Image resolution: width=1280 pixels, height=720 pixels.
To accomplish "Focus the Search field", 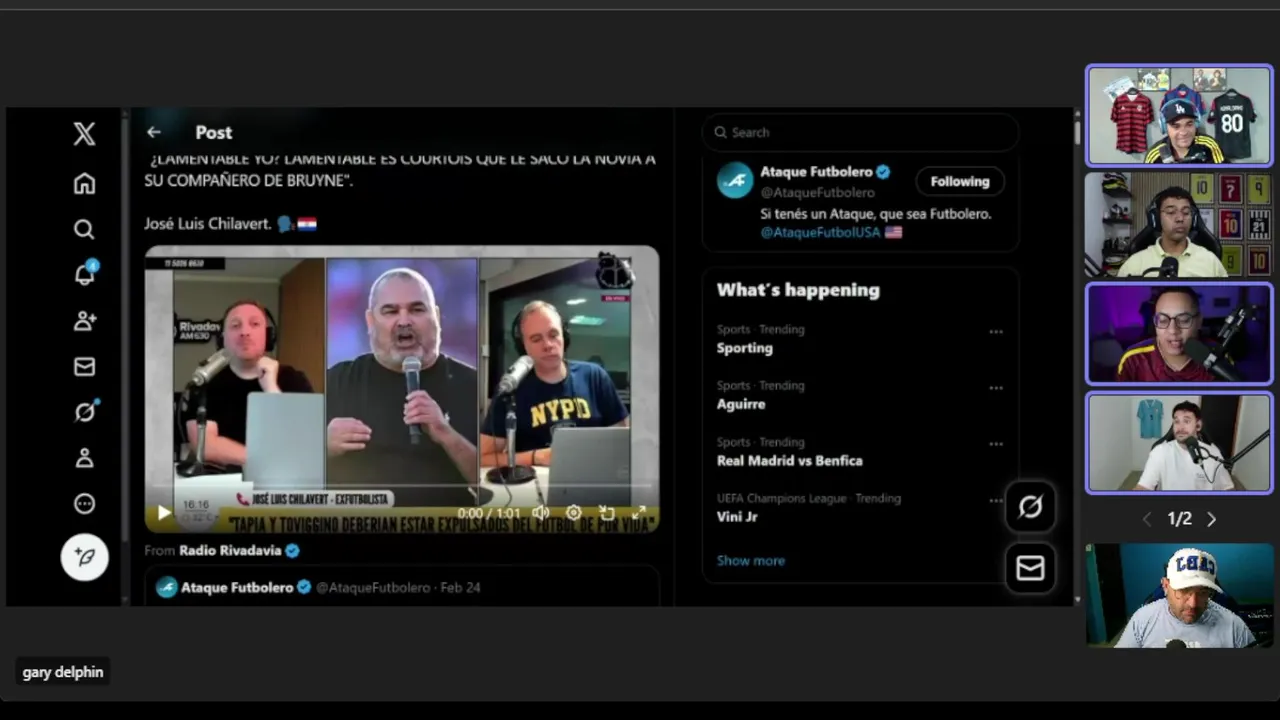I will tap(860, 132).
